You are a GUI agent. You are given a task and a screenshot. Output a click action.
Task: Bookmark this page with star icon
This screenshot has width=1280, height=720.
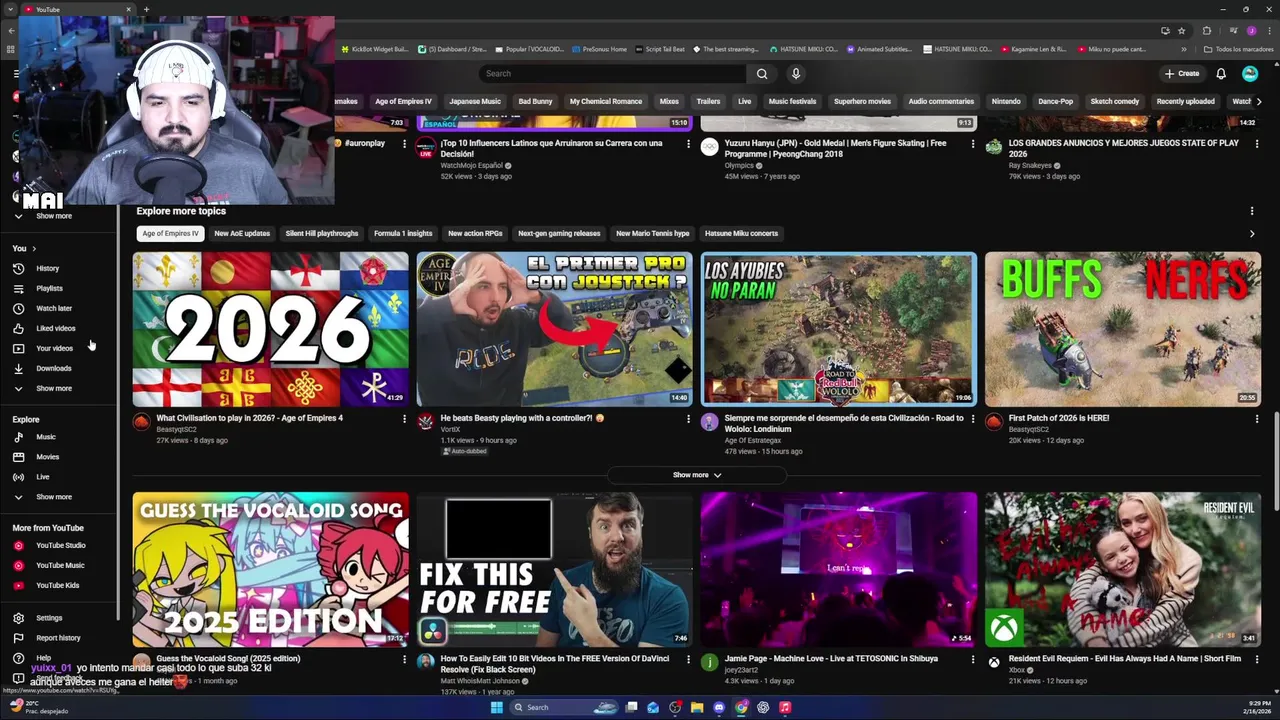tap(1181, 30)
